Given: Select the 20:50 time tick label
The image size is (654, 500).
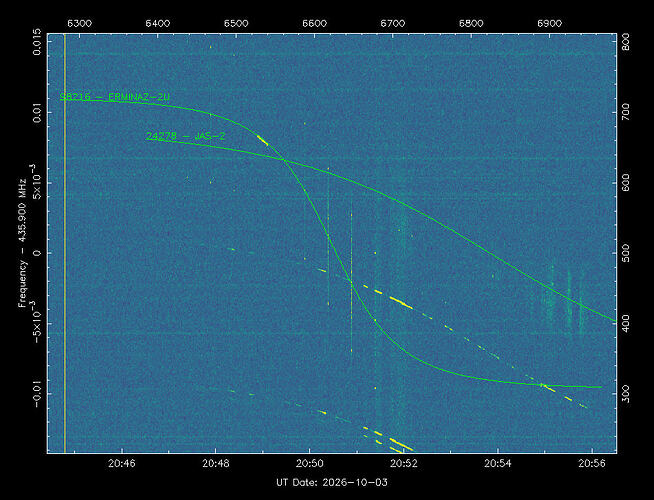Looking at the screenshot, I should (309, 463).
